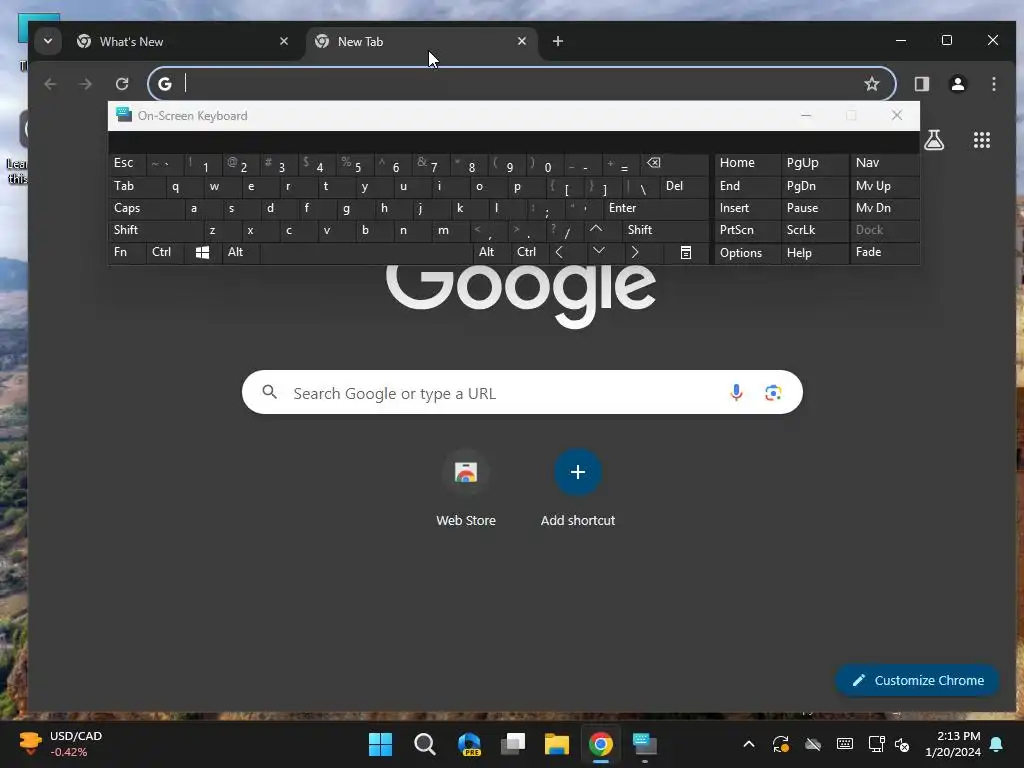This screenshot has width=1024, height=768.
Task: Close the What's New tab
Action: pyautogui.click(x=283, y=41)
